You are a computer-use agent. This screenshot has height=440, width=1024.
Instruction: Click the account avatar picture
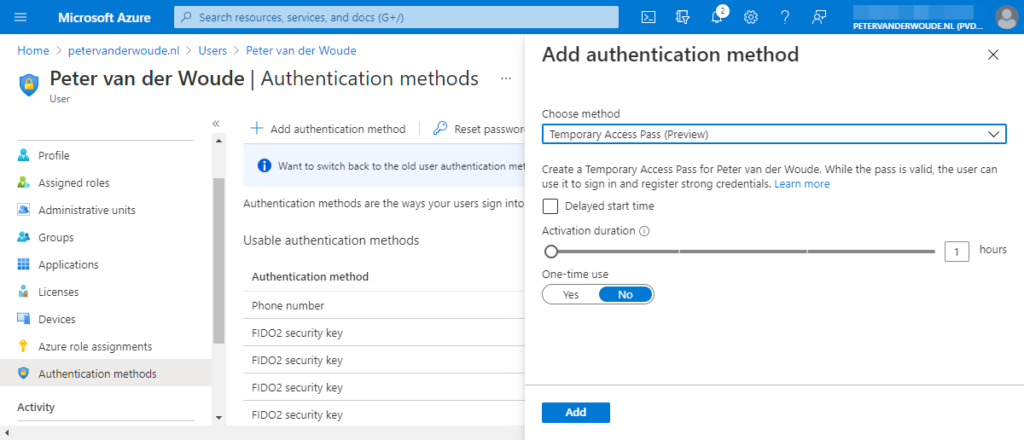1006,17
